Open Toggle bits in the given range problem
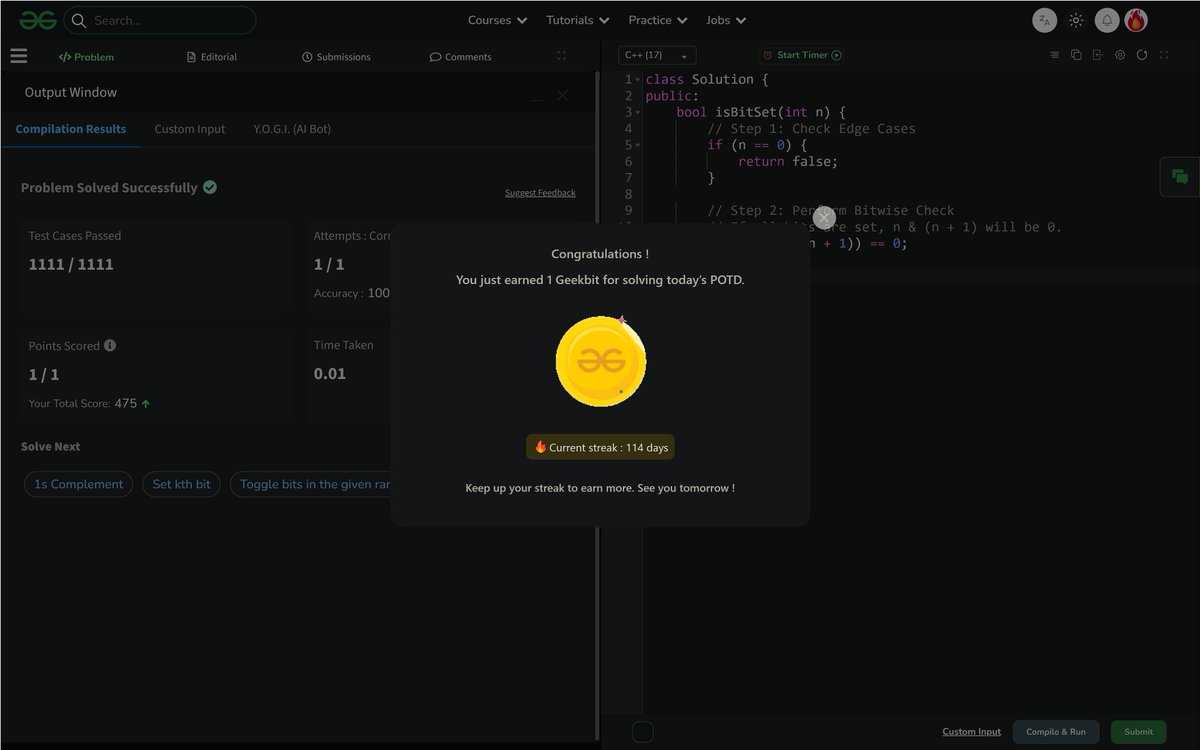This screenshot has width=1200, height=750. [x=312, y=484]
